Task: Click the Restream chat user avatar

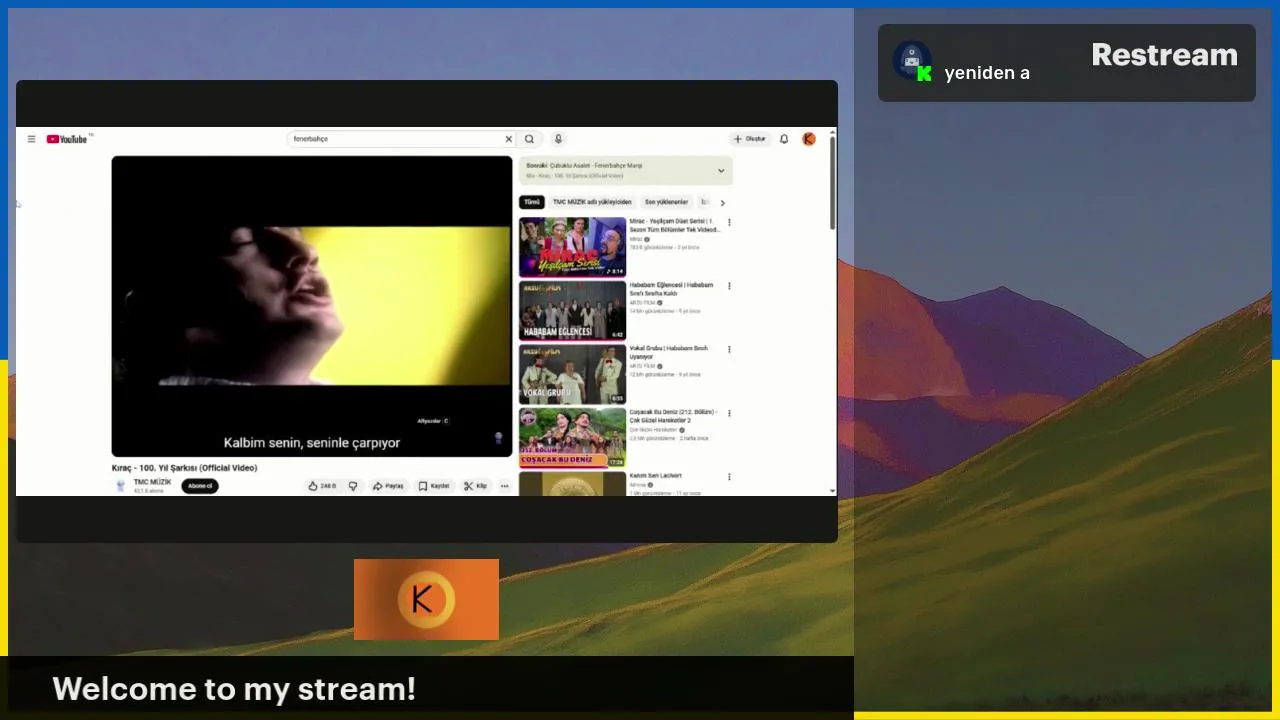Action: coord(912,62)
